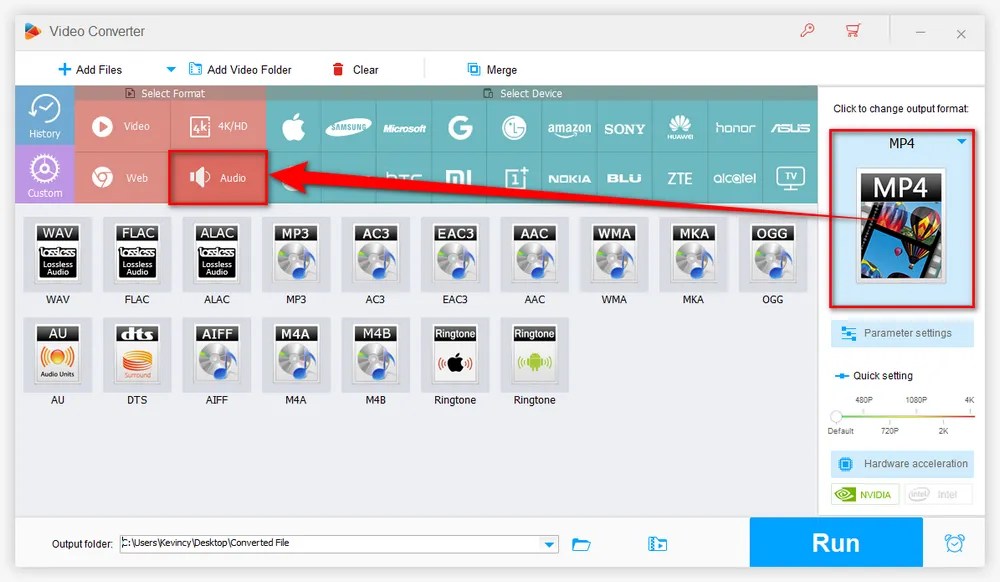Open Google device presets
Screen dimensions: 1000x582
tap(460, 127)
